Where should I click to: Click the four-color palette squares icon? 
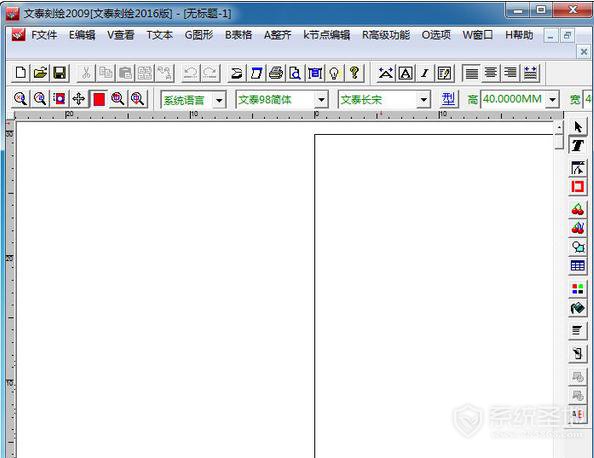pyautogui.click(x=577, y=289)
